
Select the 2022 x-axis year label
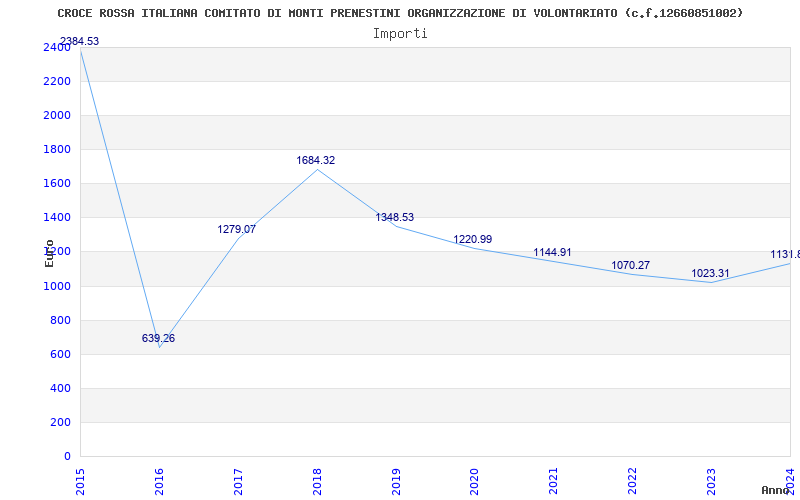tap(633, 481)
